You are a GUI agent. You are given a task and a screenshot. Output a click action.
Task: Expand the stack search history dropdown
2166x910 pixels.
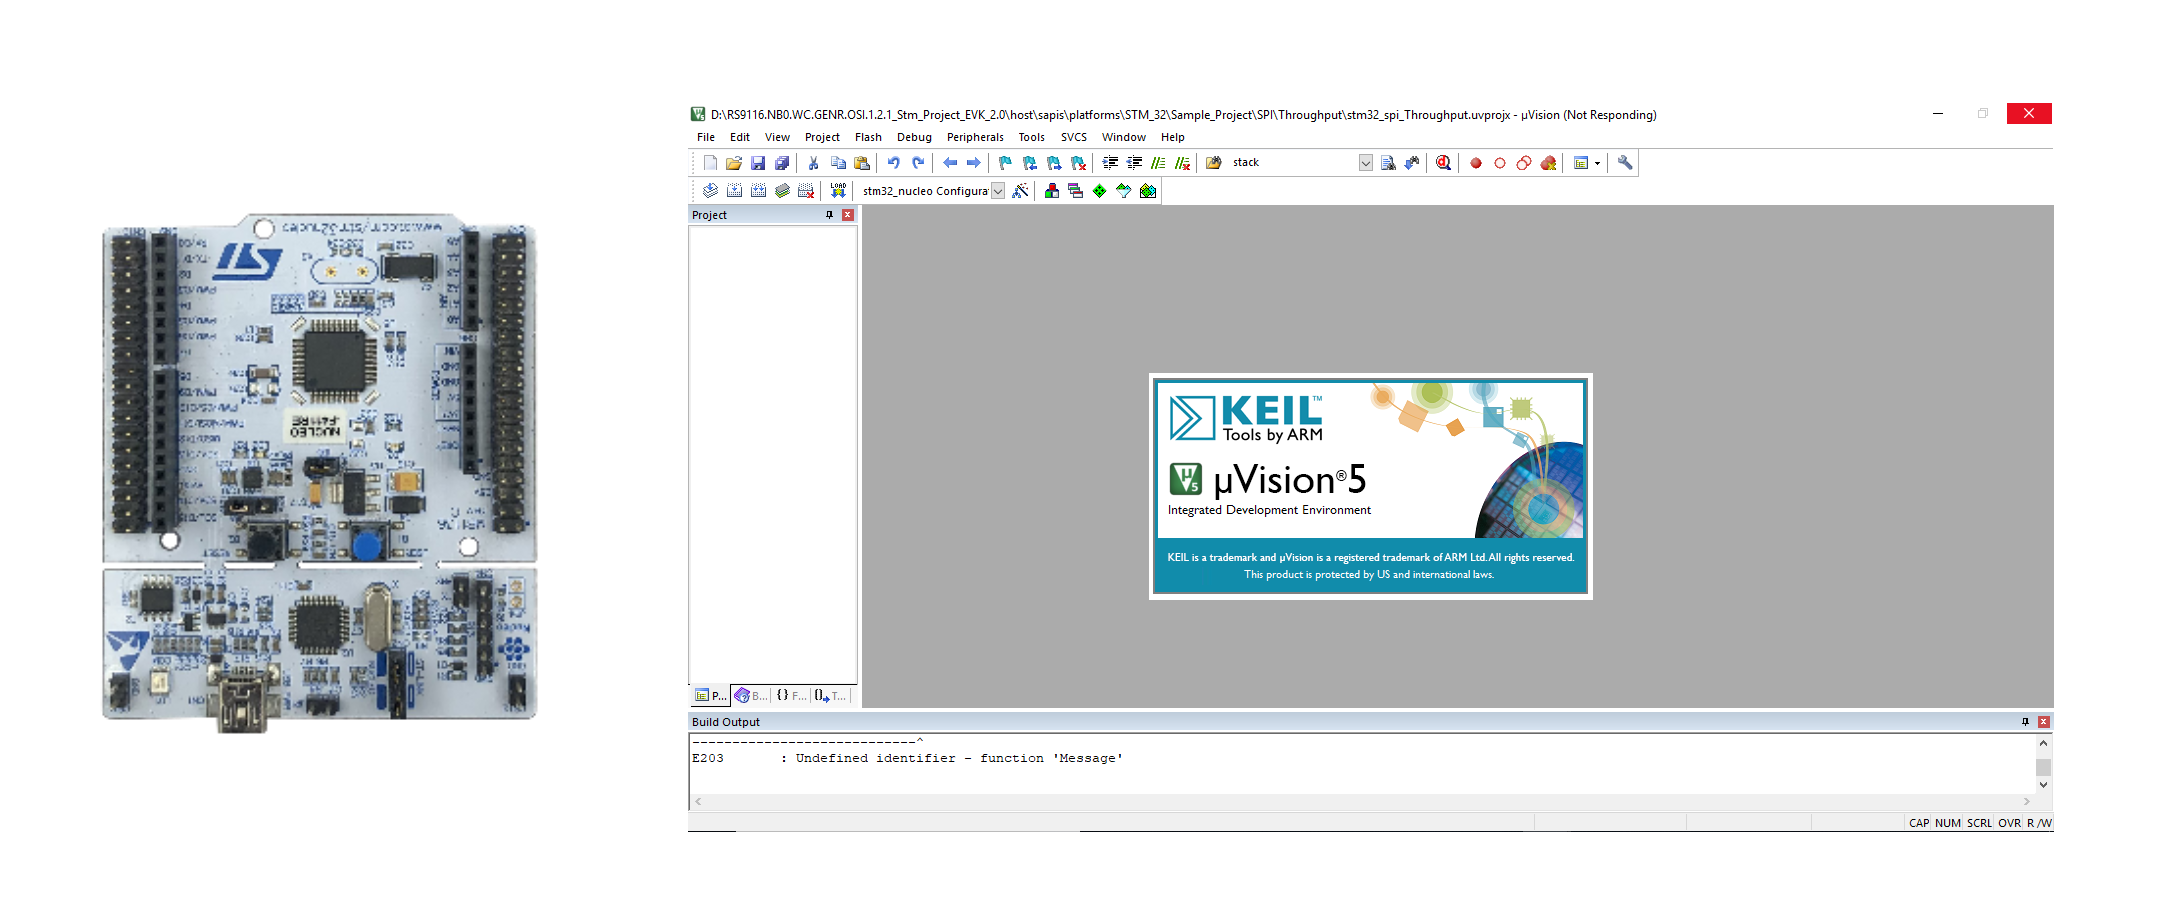pos(1364,162)
